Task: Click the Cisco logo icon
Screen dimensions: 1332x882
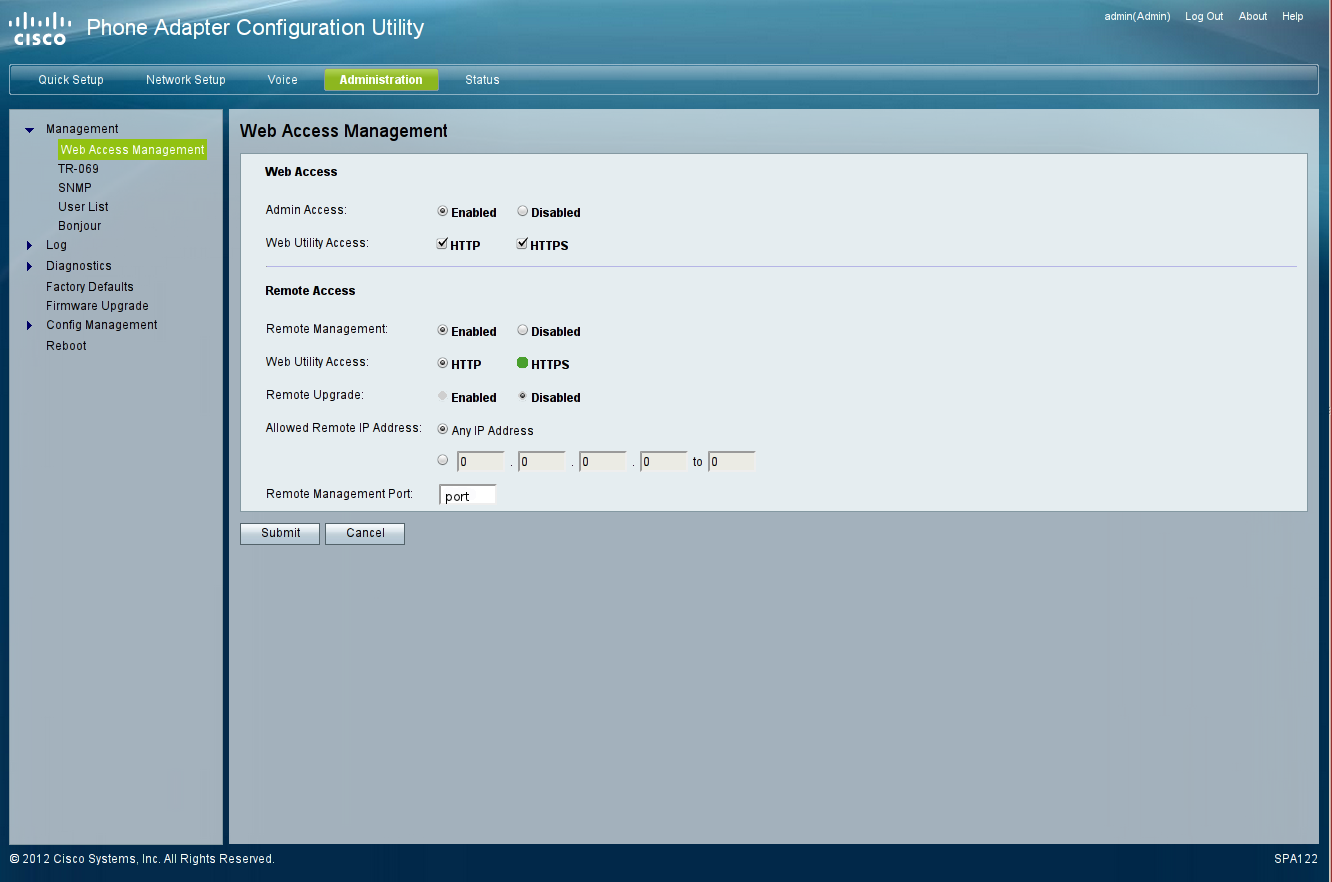Action: 41,29
